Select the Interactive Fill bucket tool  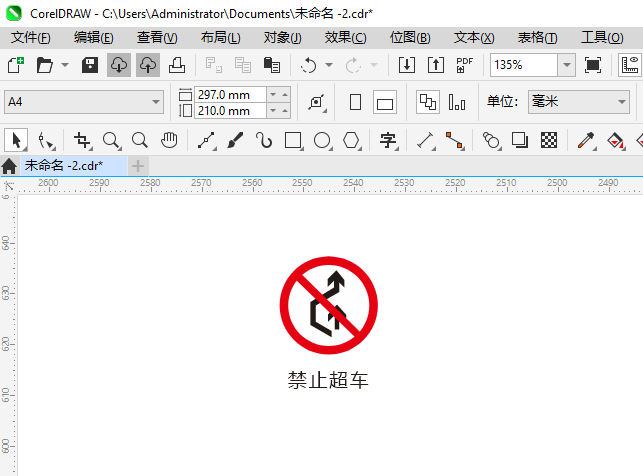pyautogui.click(x=615, y=141)
